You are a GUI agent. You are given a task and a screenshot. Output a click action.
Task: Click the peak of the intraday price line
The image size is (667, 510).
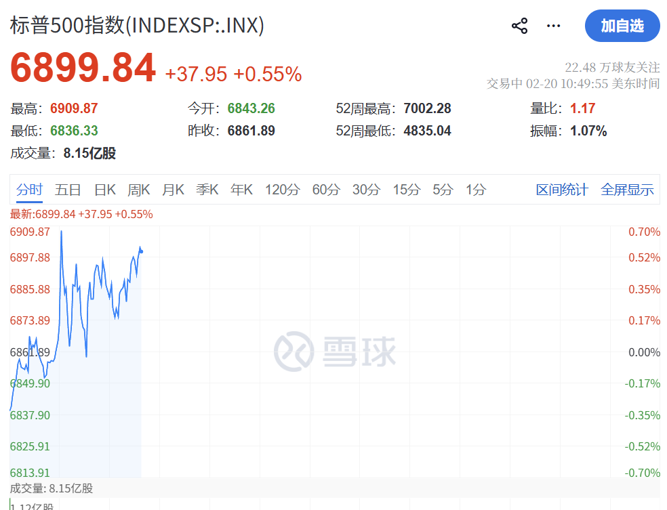tap(62, 232)
